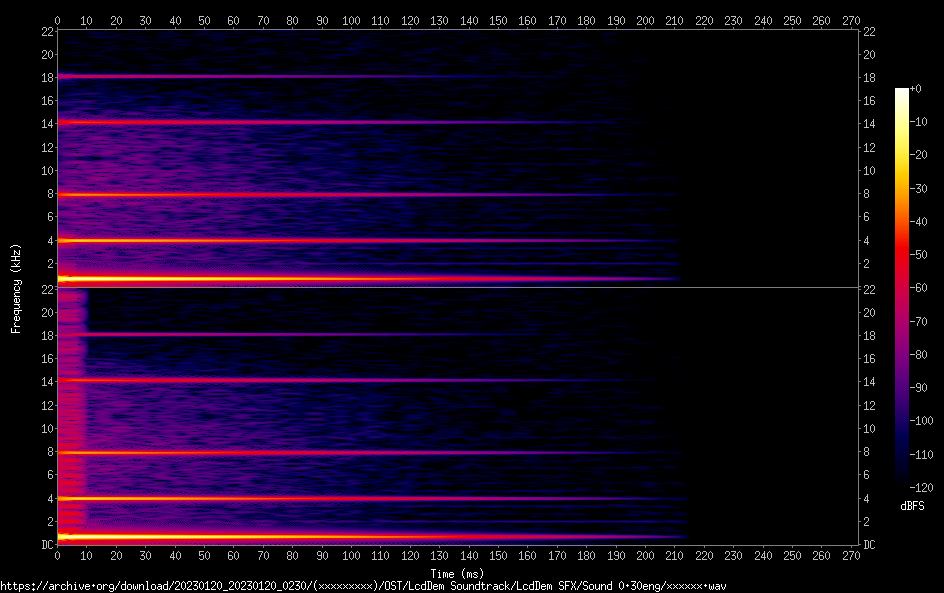Click the 100 ms tick on top time axis
The image size is (944, 593).
[351, 19]
